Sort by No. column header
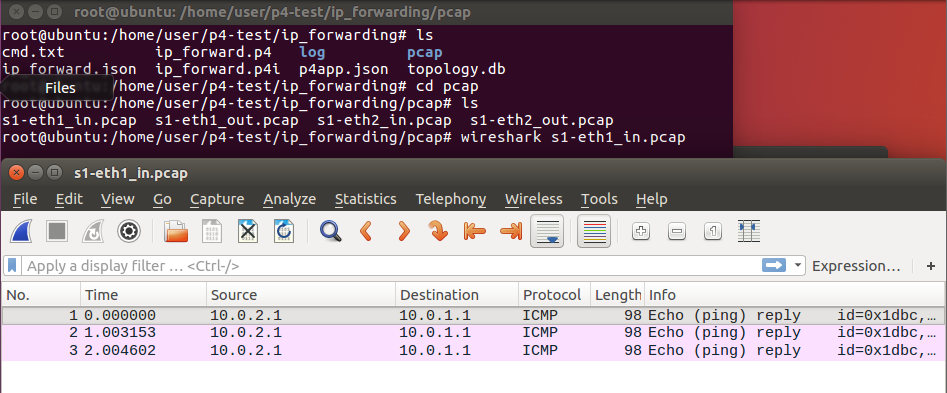The height and width of the screenshot is (393, 947). coord(41,295)
